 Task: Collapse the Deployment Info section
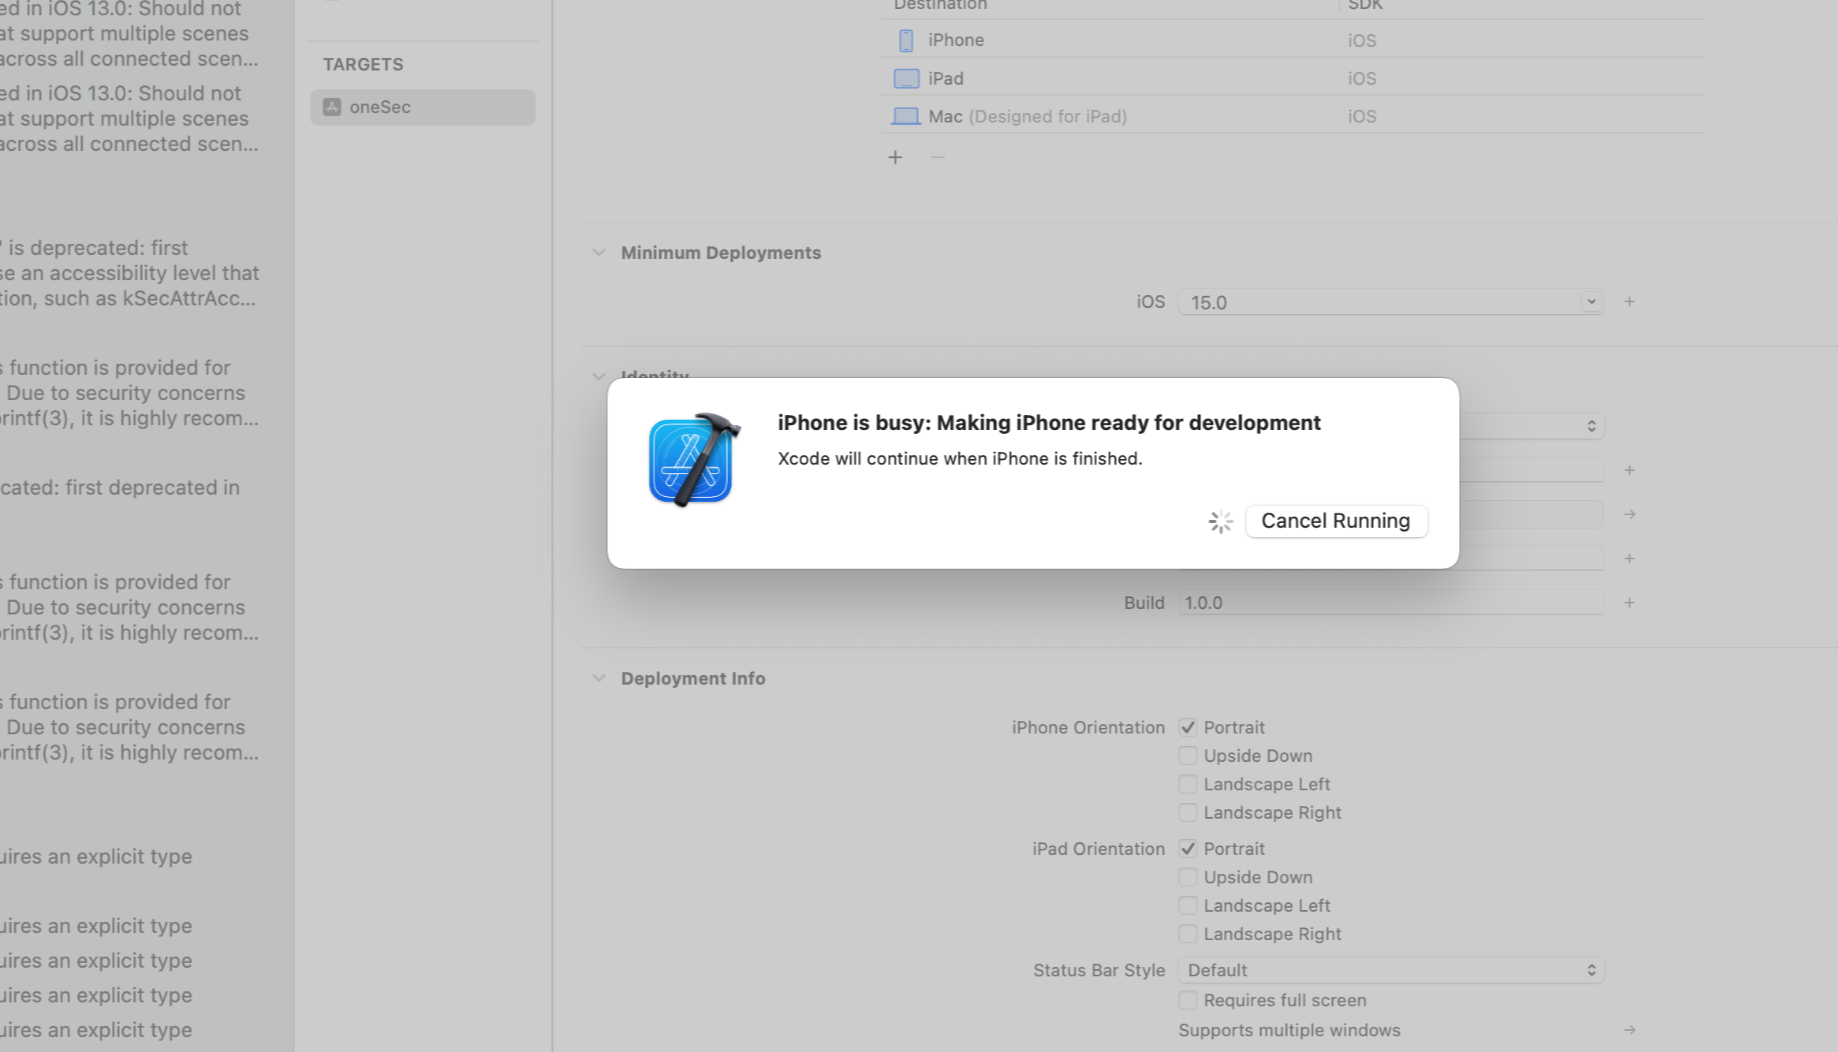click(598, 678)
